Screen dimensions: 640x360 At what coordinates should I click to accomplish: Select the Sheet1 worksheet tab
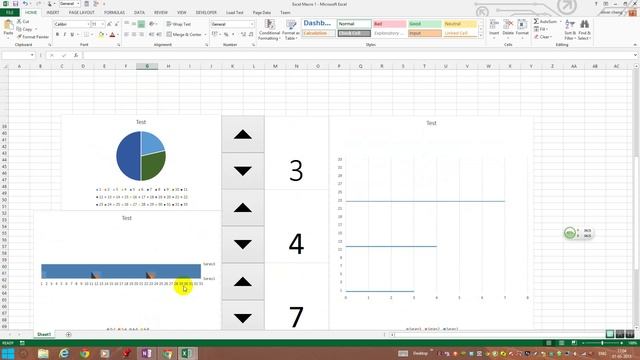click(44, 334)
